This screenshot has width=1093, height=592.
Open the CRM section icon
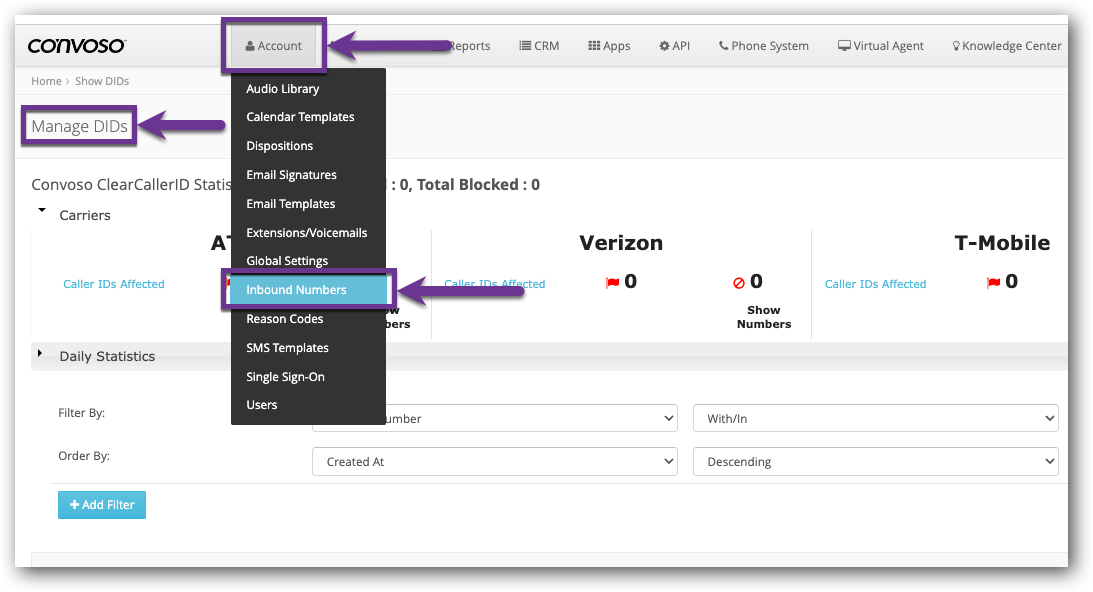coord(524,45)
